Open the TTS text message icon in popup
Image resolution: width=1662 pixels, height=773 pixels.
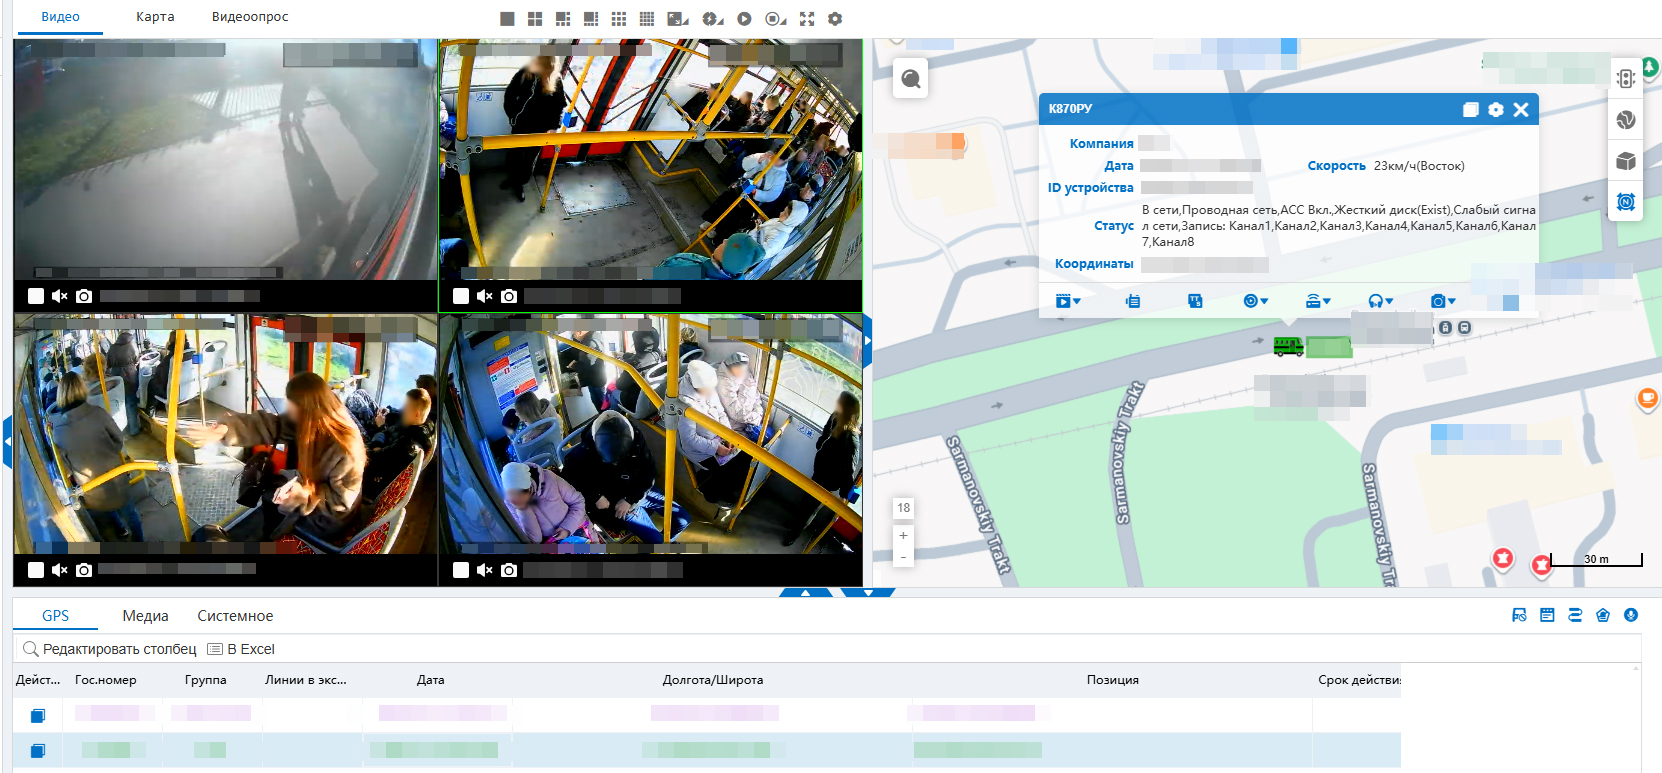click(1195, 301)
